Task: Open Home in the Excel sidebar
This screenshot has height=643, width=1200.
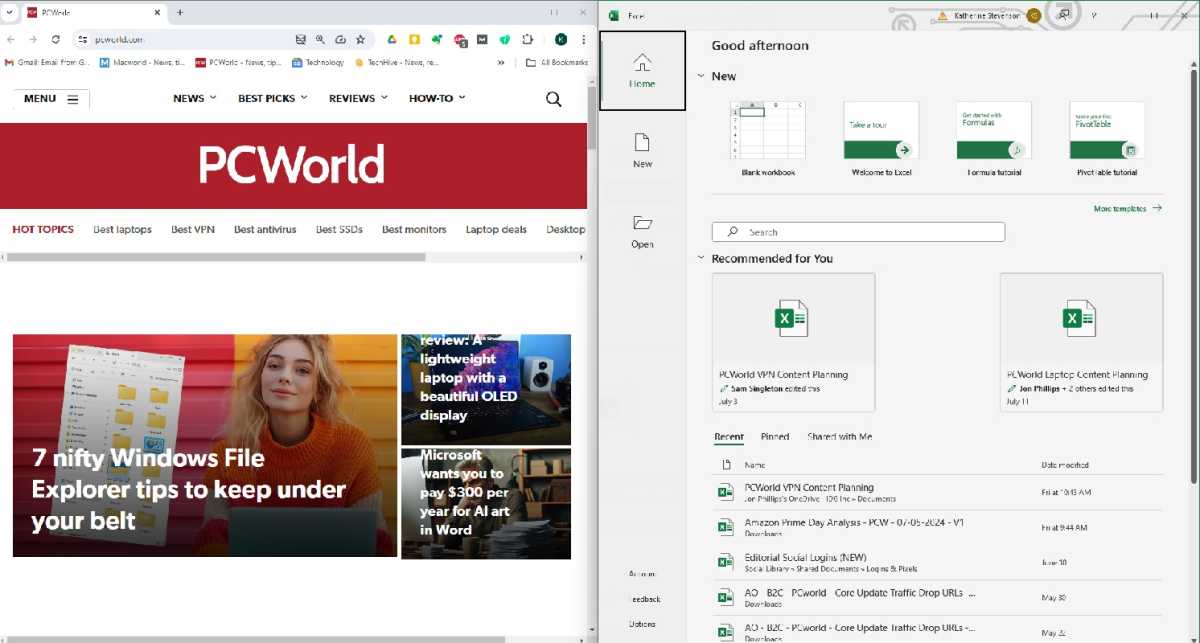Action: (642, 70)
